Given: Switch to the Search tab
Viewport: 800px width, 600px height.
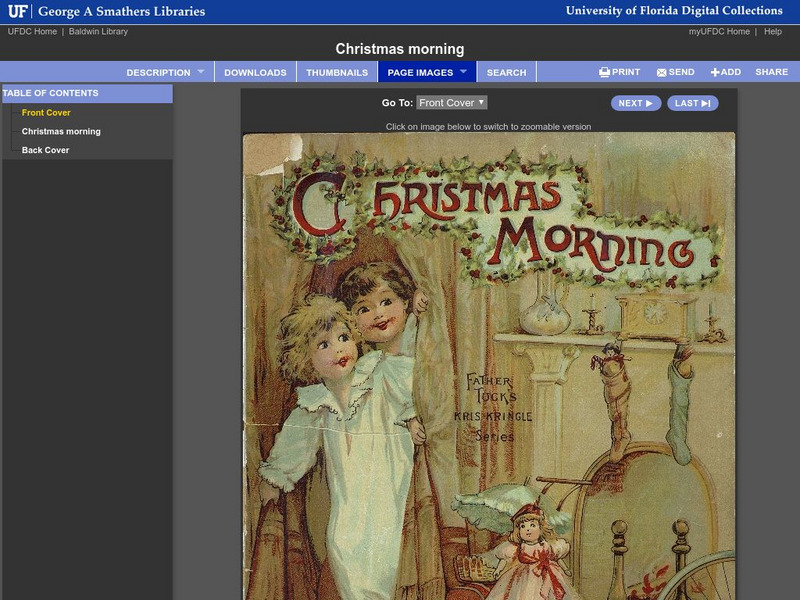Looking at the screenshot, I should pos(506,72).
